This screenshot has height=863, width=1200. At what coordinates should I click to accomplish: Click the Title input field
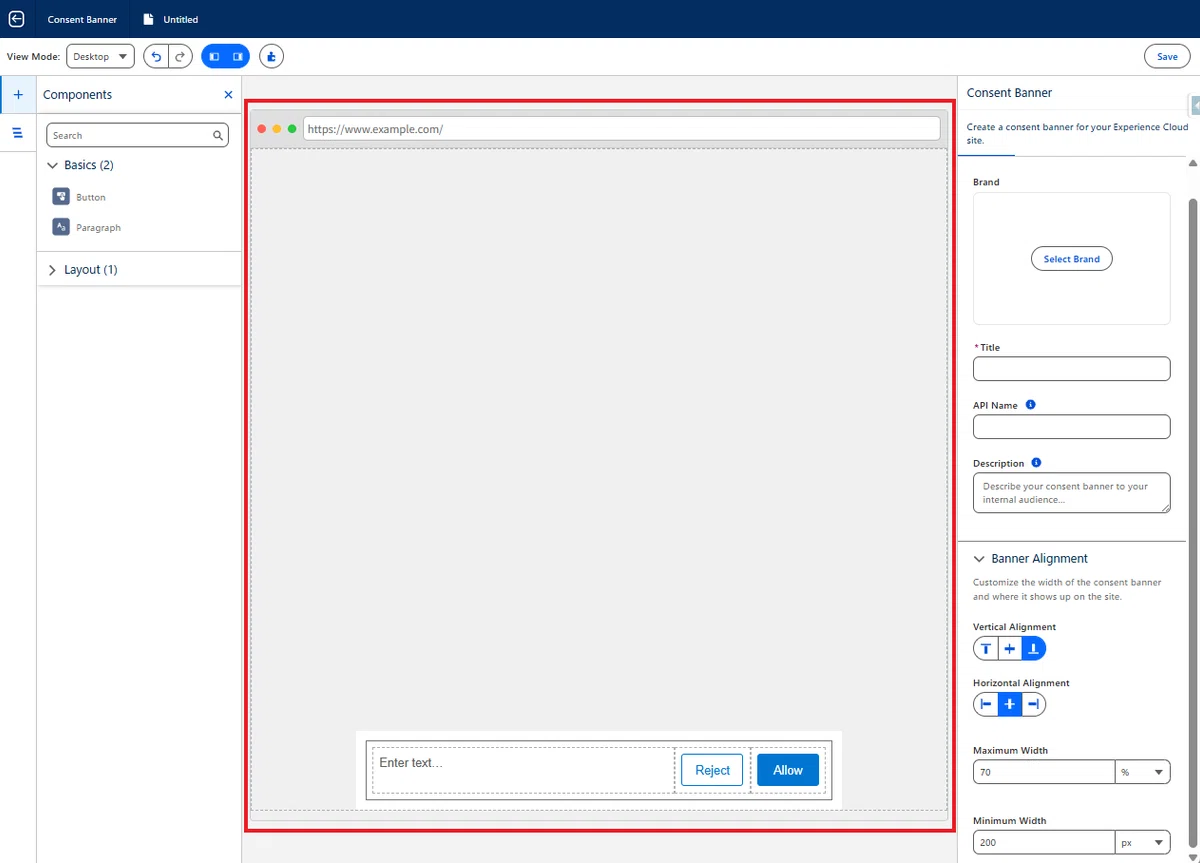click(1071, 369)
